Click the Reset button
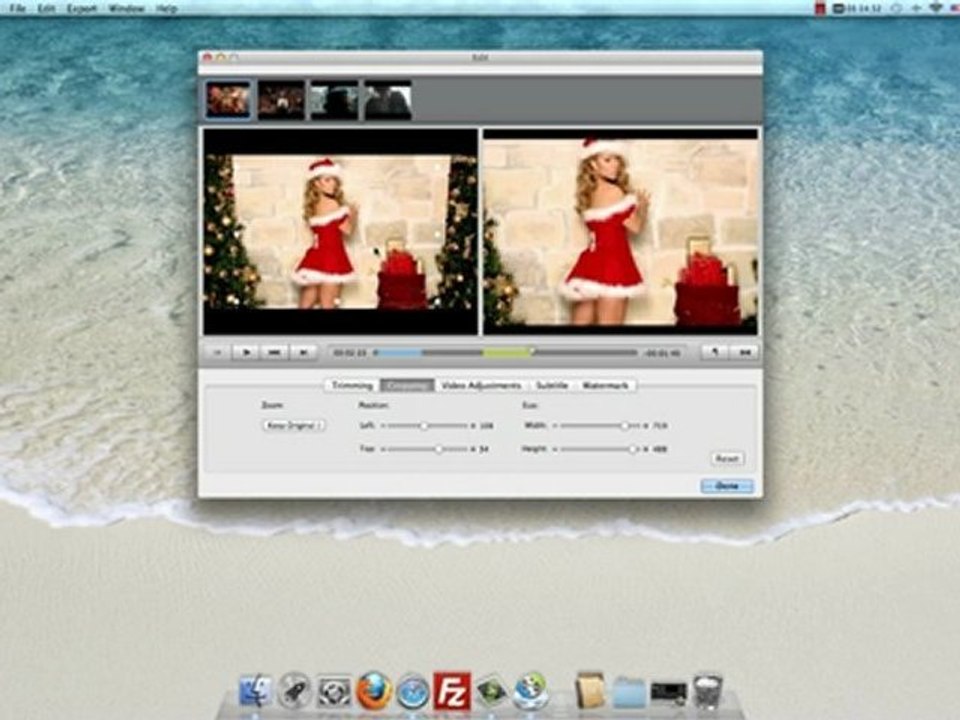The width and height of the screenshot is (960, 720). click(727, 459)
